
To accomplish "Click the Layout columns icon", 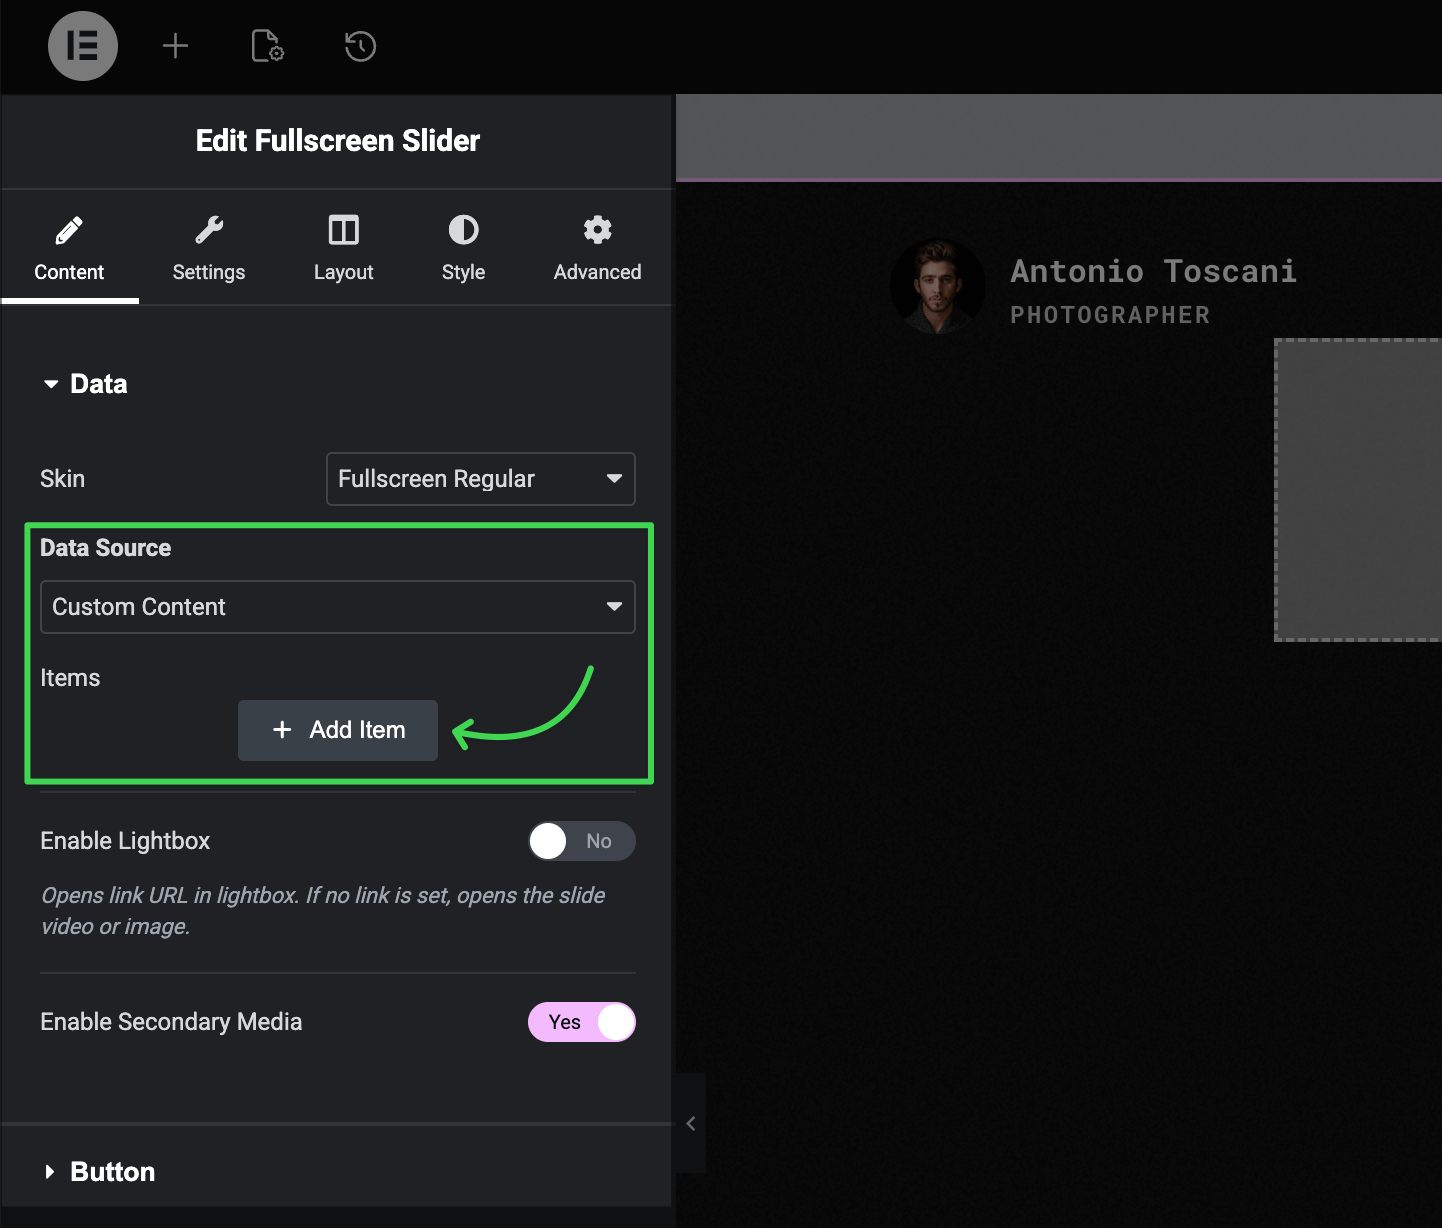I will click(x=343, y=231).
